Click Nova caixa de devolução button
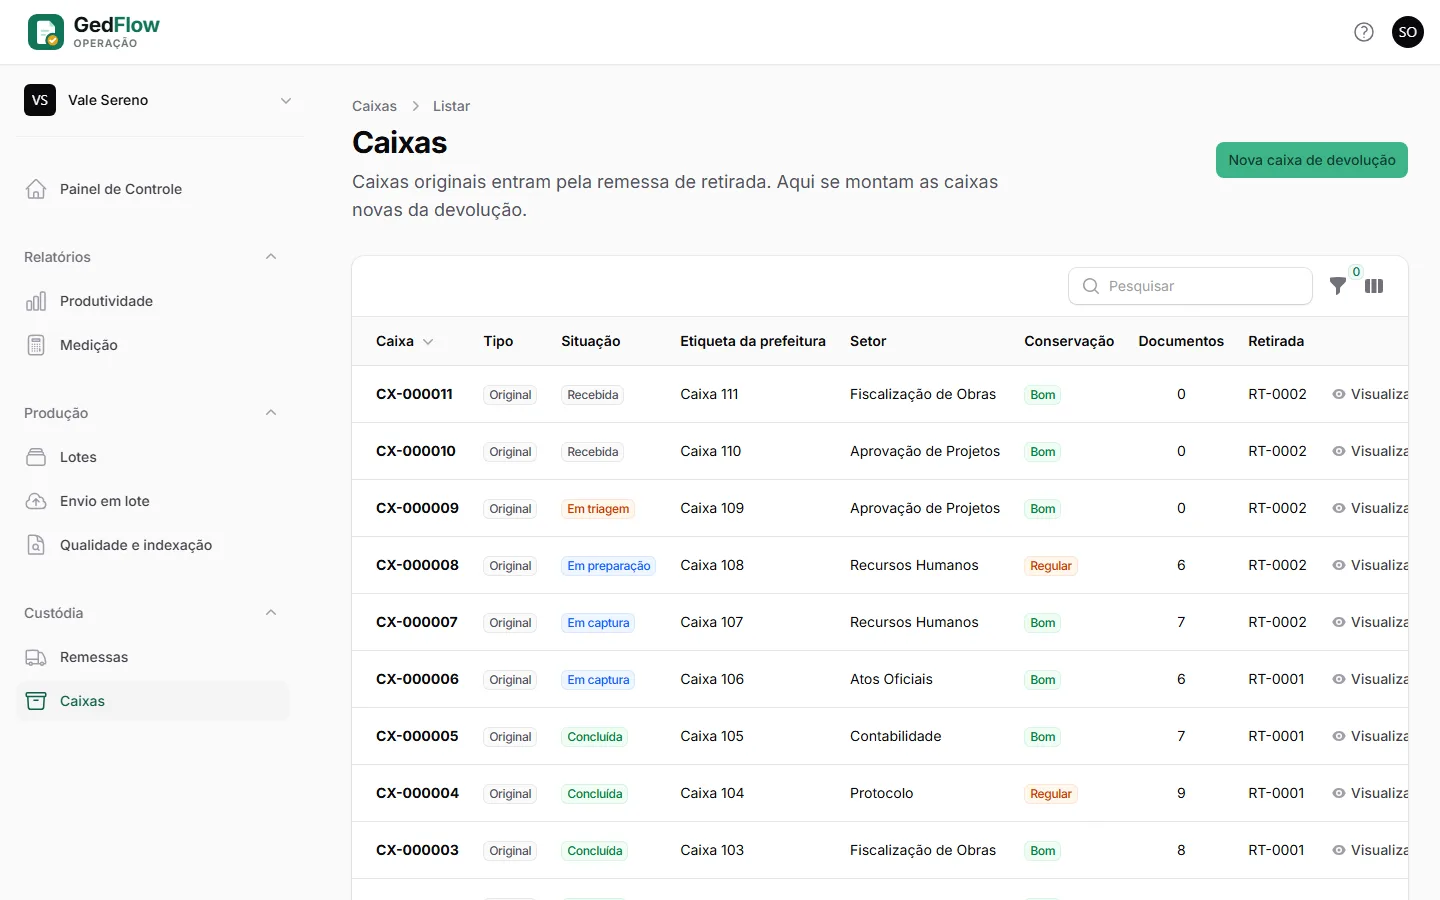 click(1312, 160)
